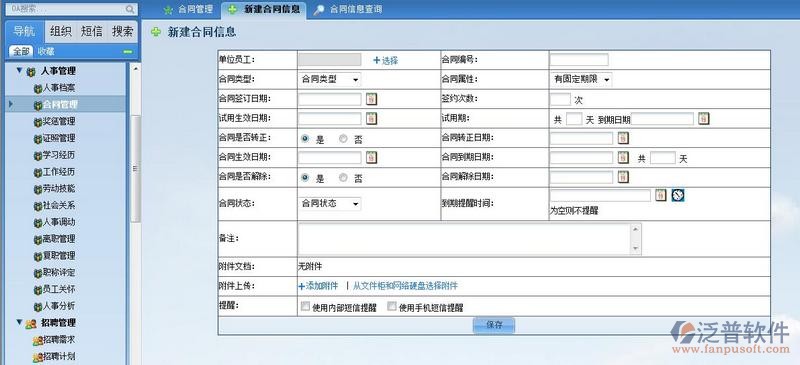Click the search magnifier icon in OA搜索
The width and height of the screenshot is (800, 365).
tap(130, 9)
